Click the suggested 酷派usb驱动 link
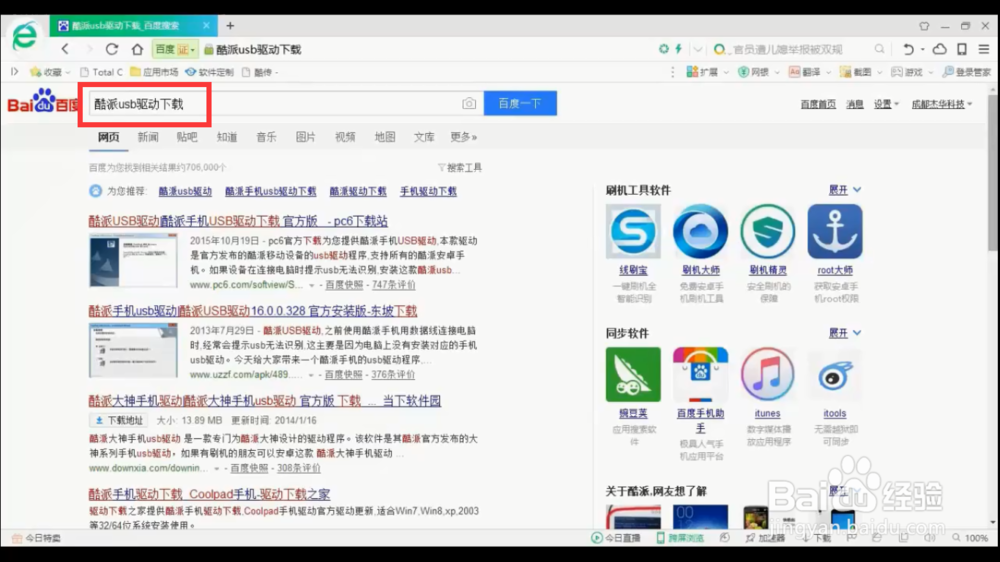 click(x=185, y=191)
